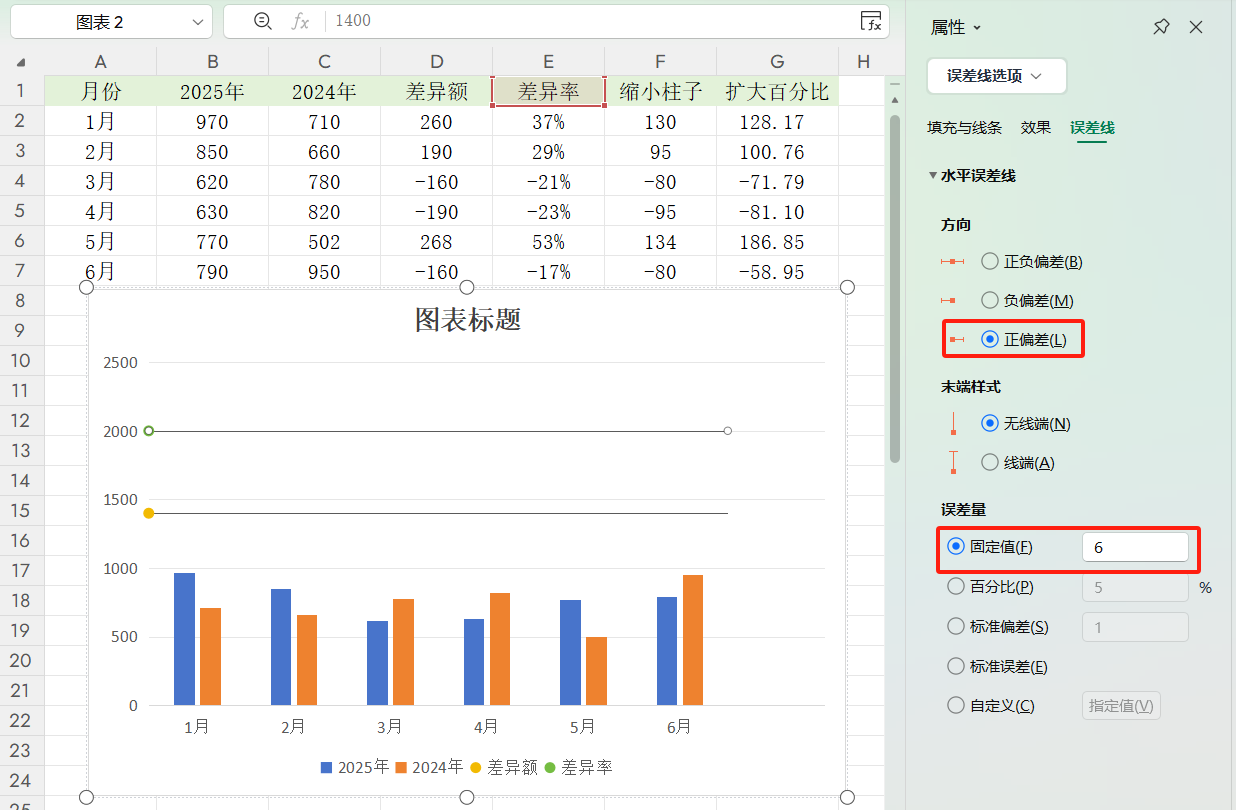Viewport: 1236px width, 810px height.
Task: Click the 固定值 input field showing 6
Action: pos(1135,546)
